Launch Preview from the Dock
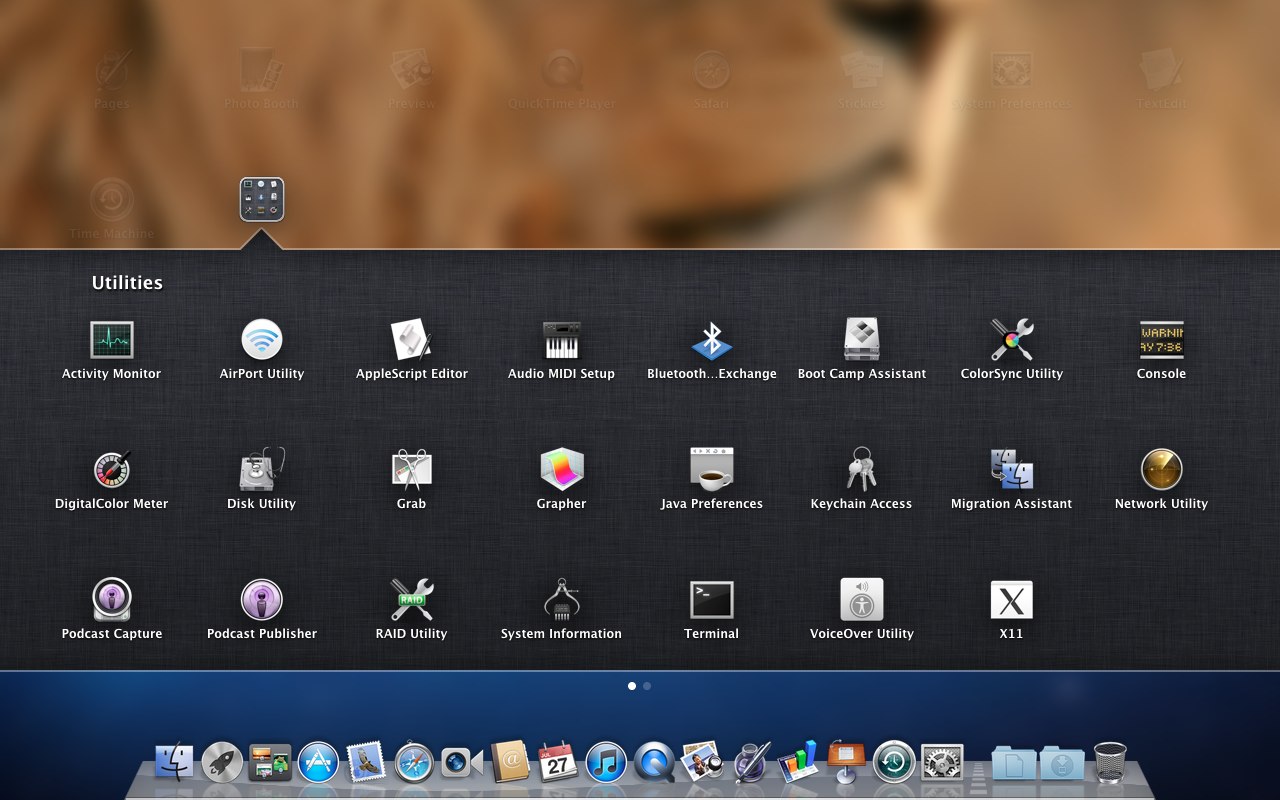 point(702,763)
